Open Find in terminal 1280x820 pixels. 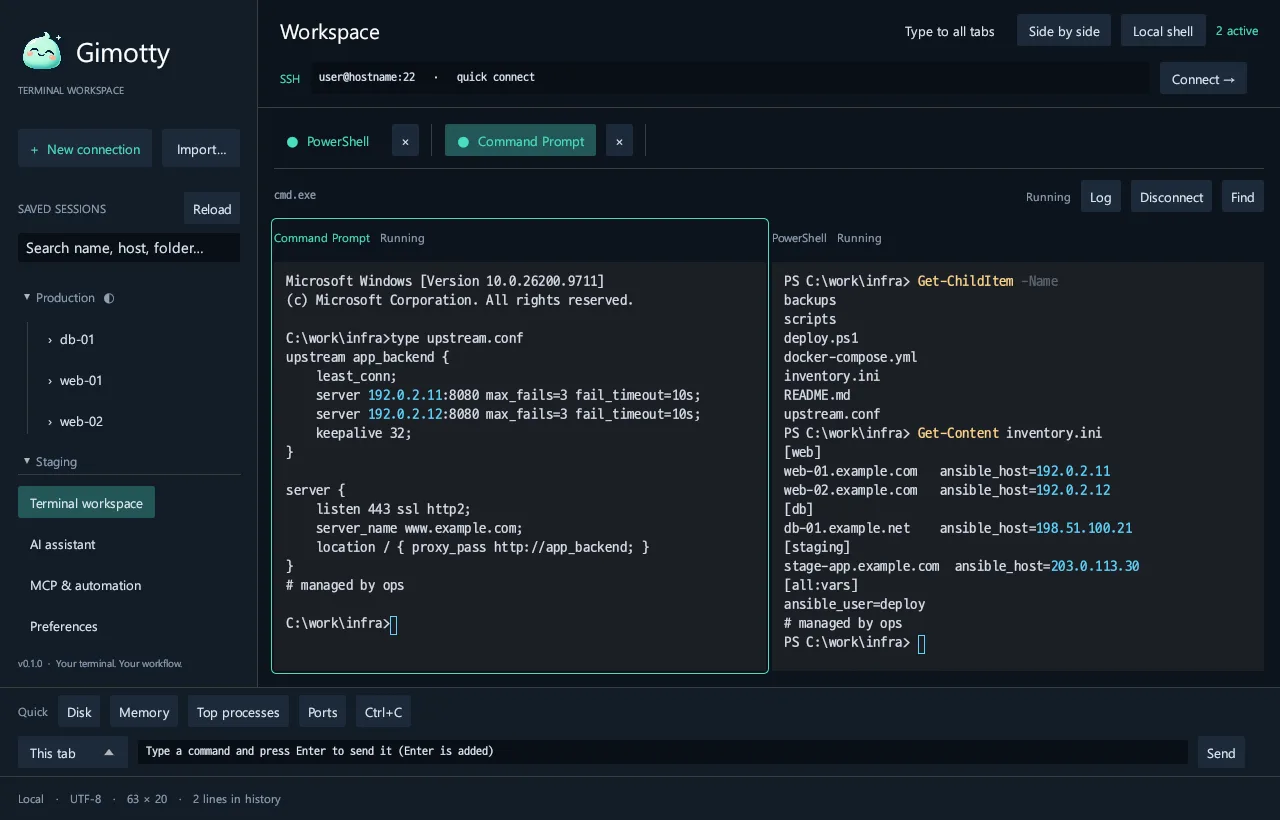pos(1243,197)
